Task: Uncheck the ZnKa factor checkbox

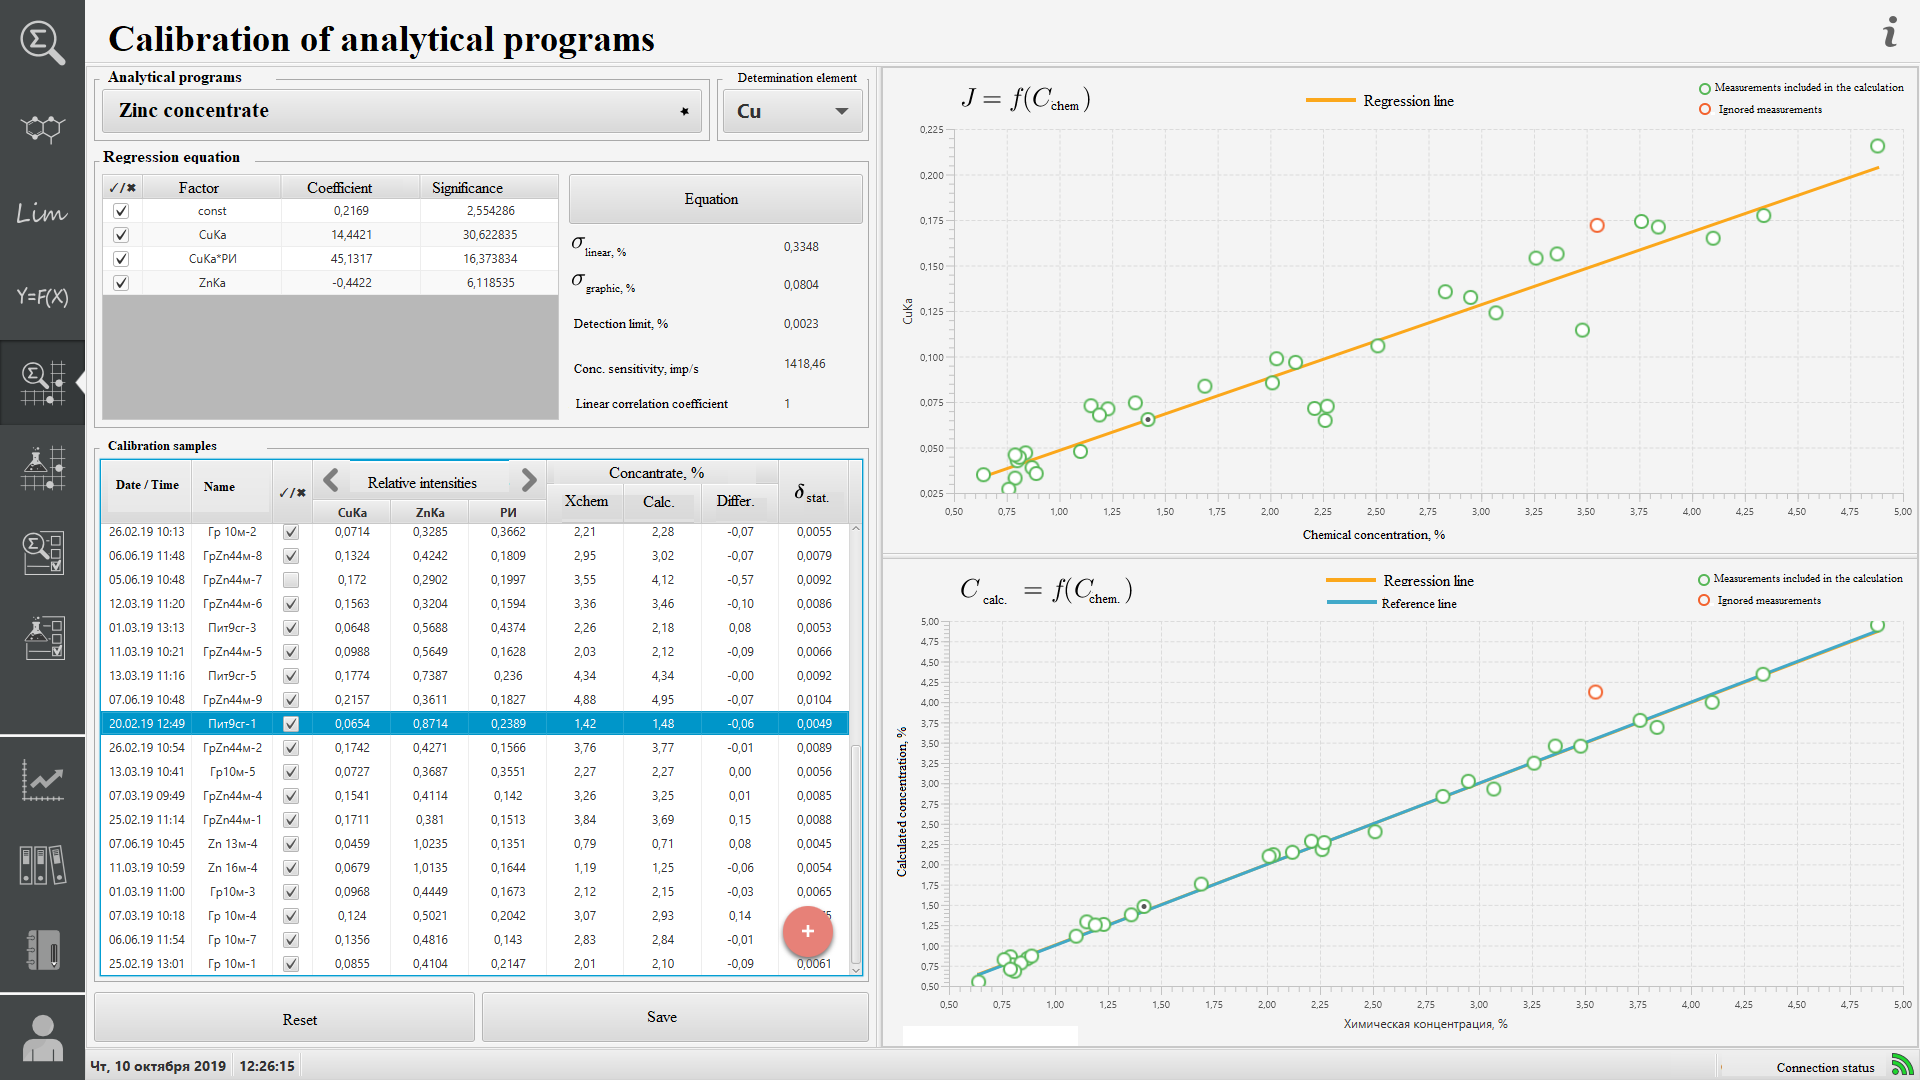Action: tap(121, 283)
